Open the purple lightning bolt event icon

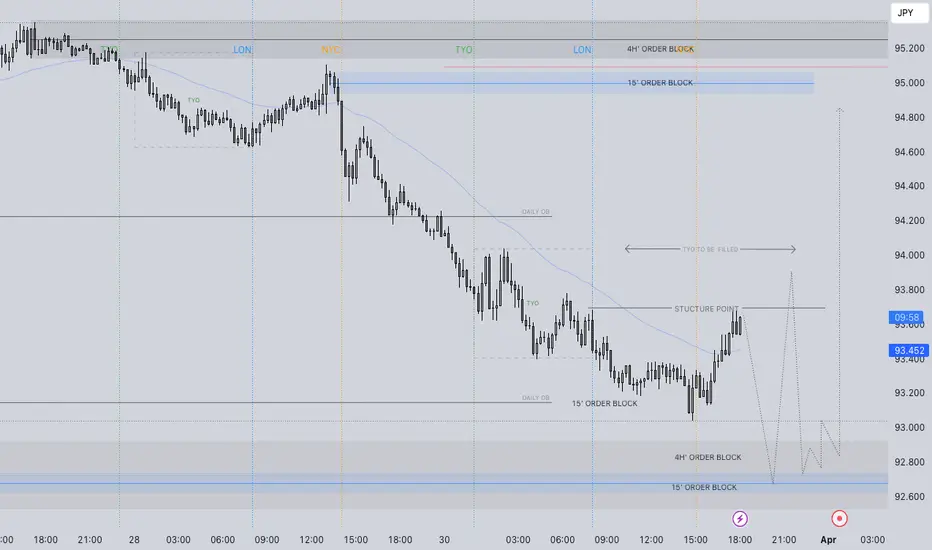(x=739, y=518)
